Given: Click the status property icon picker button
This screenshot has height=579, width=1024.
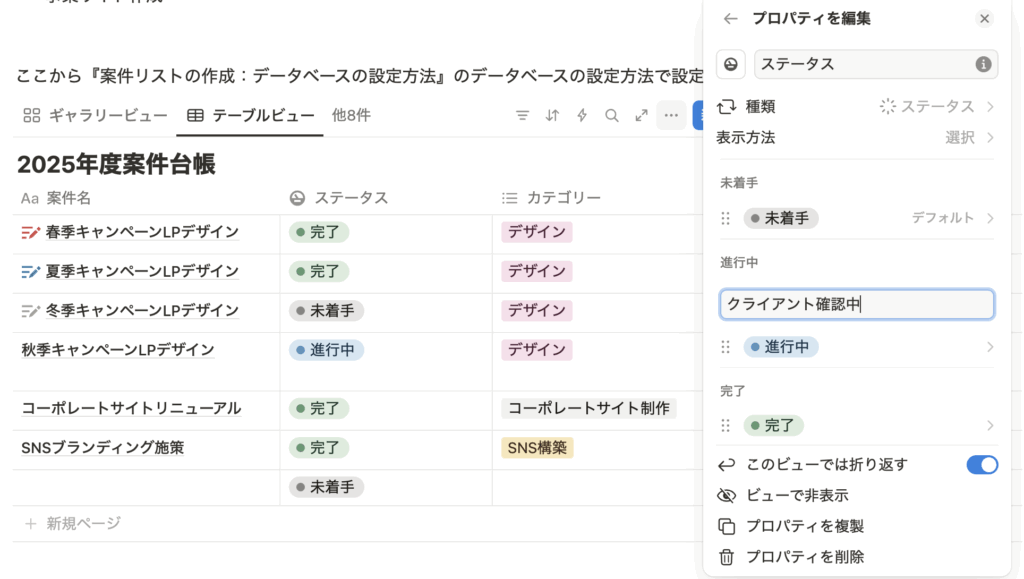Looking at the screenshot, I should [731, 64].
